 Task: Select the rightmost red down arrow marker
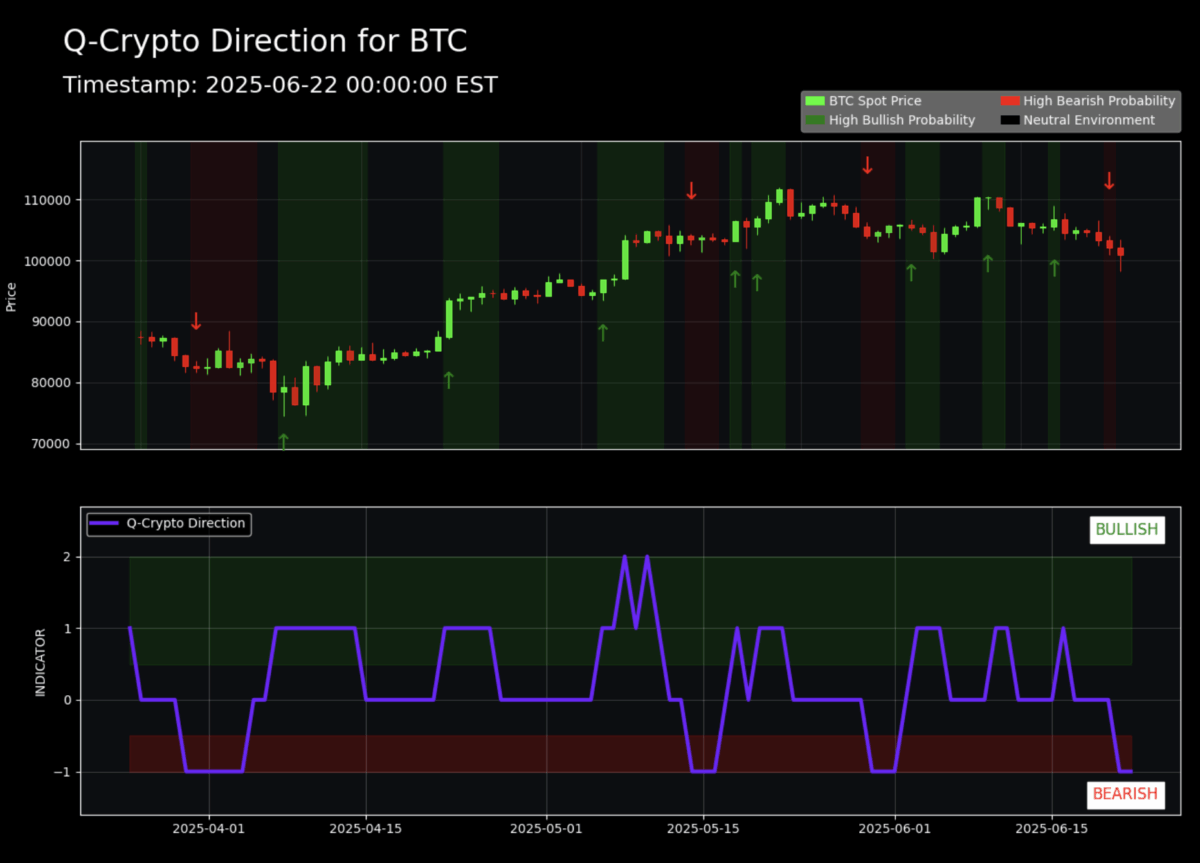point(1109,181)
